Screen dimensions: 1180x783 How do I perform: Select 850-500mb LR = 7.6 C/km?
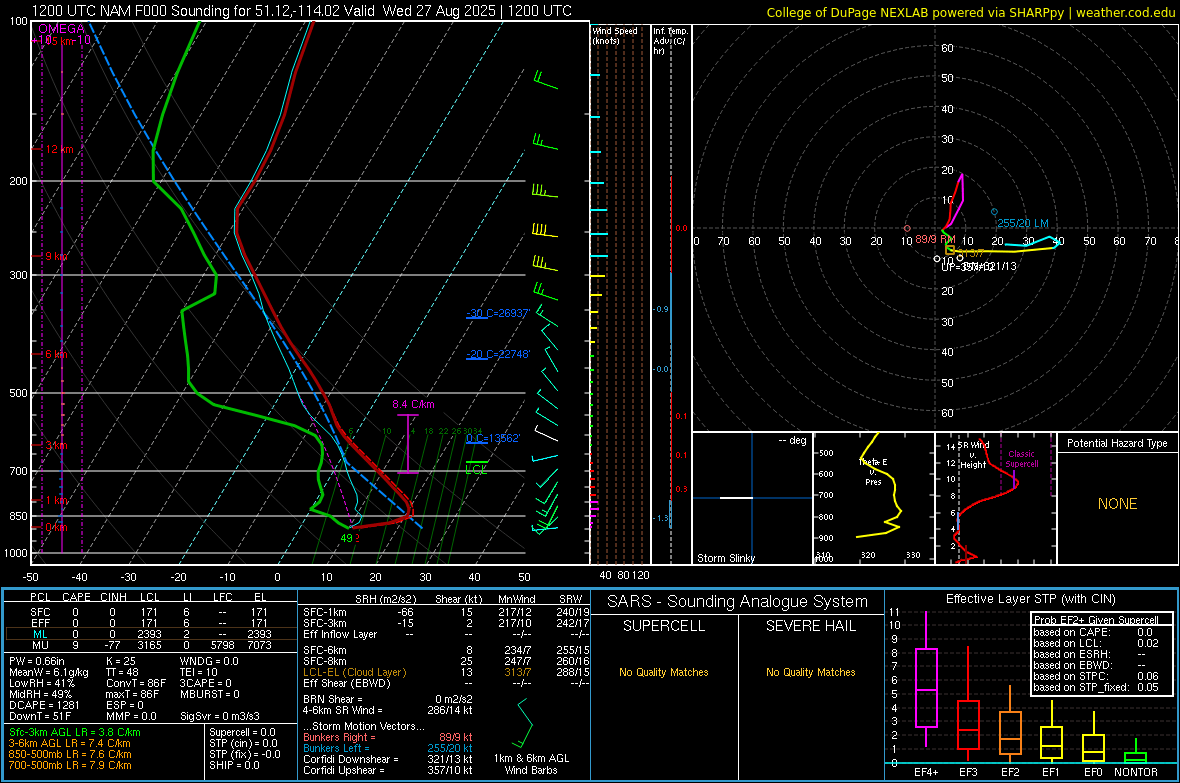click(x=70, y=754)
